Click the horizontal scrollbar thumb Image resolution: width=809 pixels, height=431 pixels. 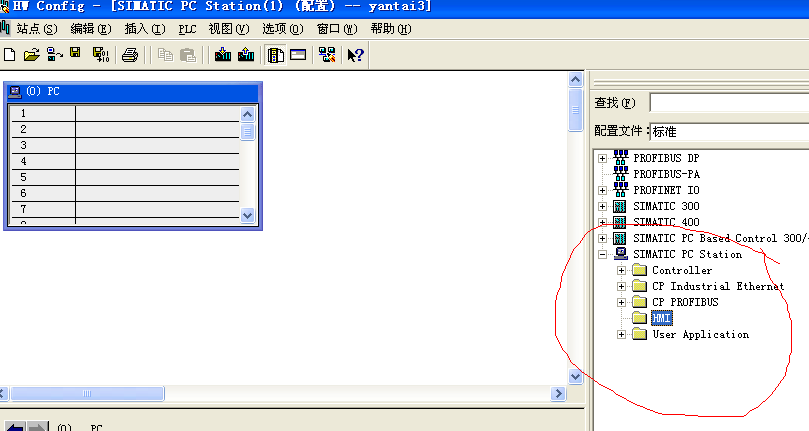click(x=87, y=394)
